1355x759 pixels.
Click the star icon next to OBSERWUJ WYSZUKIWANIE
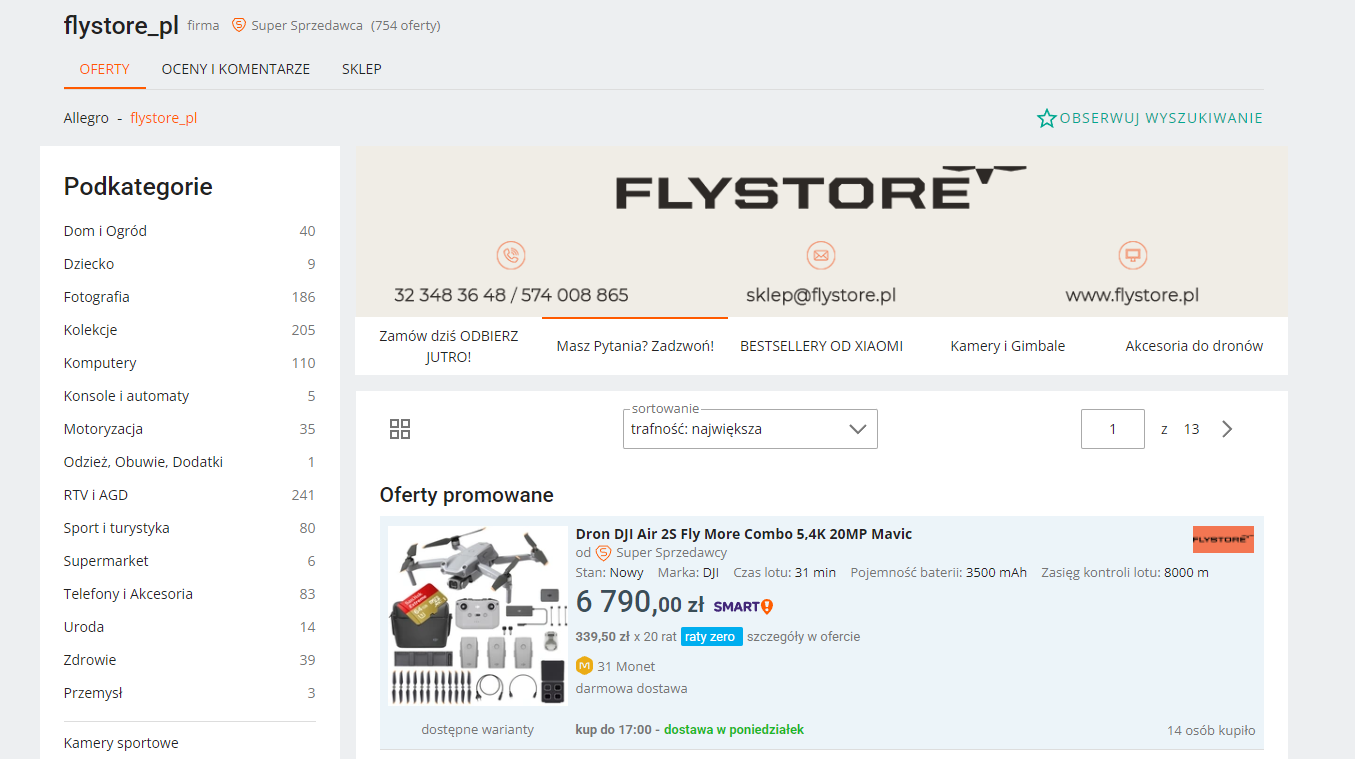[x=1046, y=117]
